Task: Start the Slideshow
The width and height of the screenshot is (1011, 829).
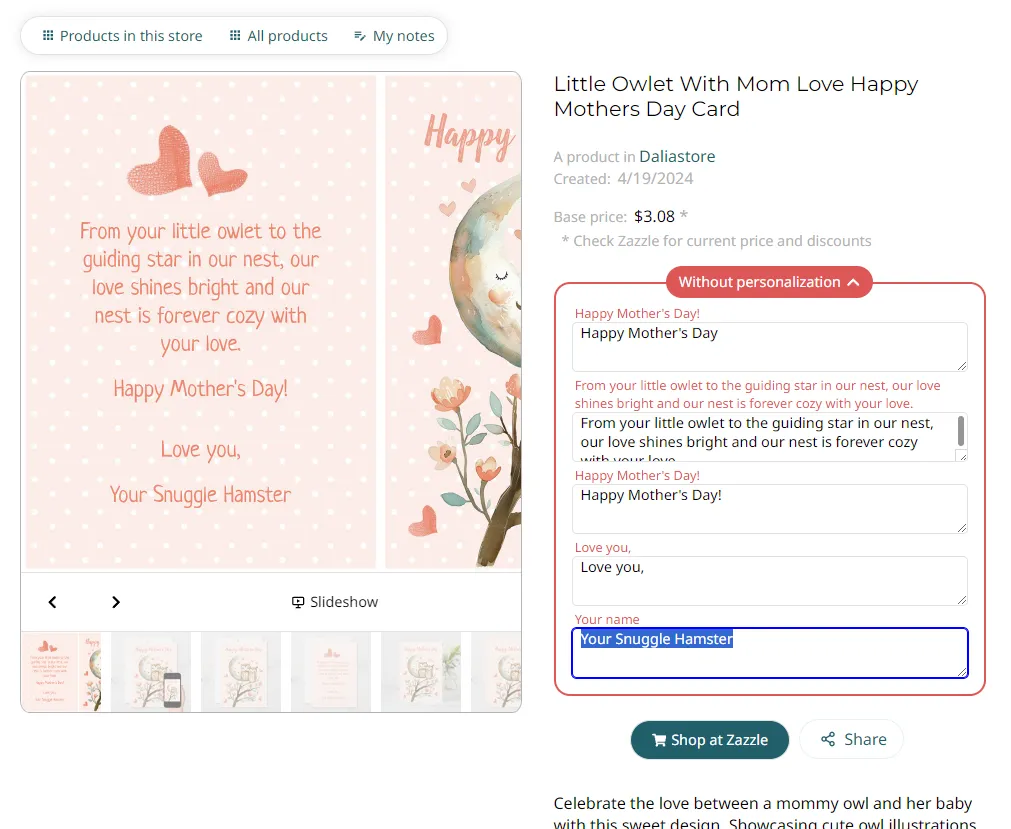Action: point(334,602)
